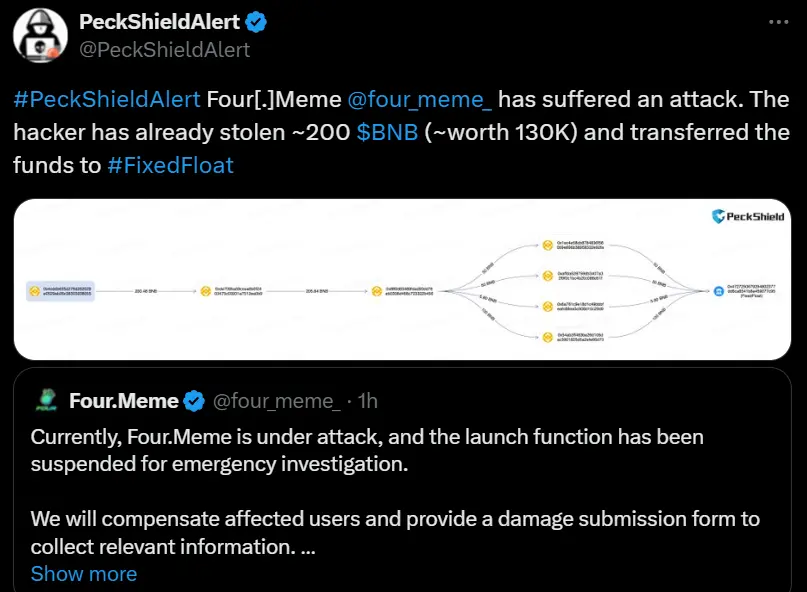The image size is (807, 592).
Task: Click first BNB coin node after 200.46 BNB
Action: [x=205, y=291]
